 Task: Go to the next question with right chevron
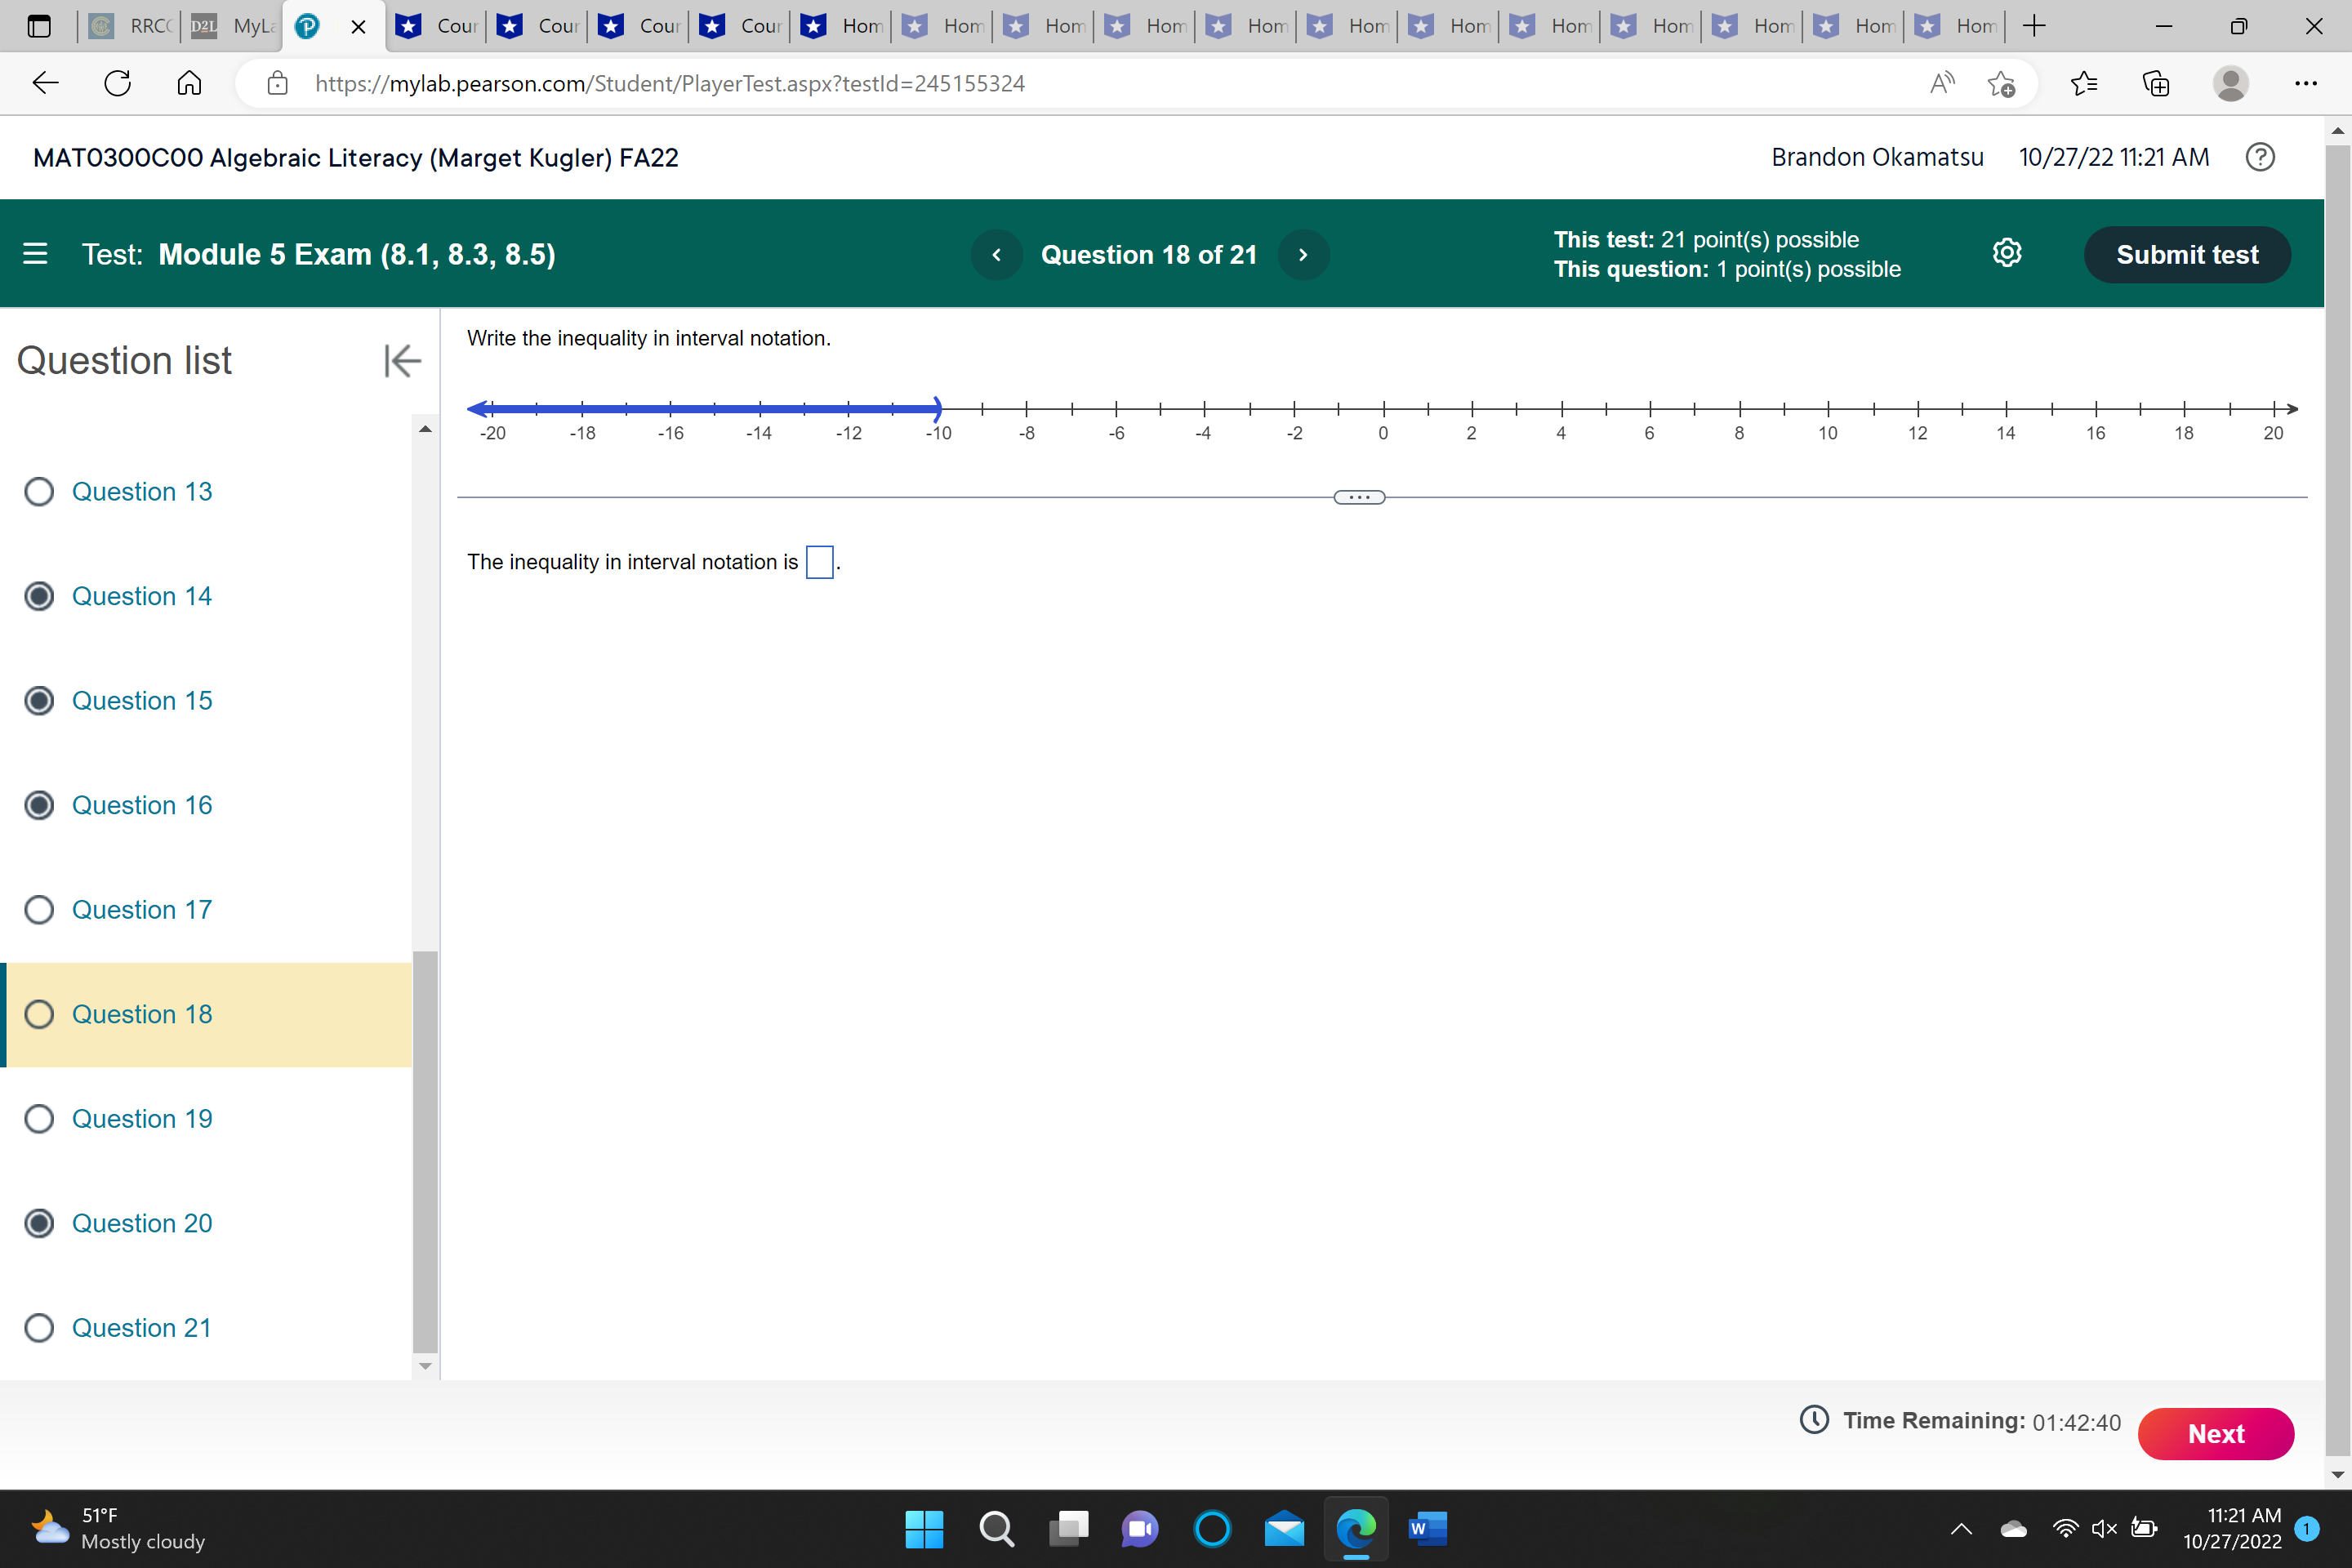click(x=1303, y=254)
